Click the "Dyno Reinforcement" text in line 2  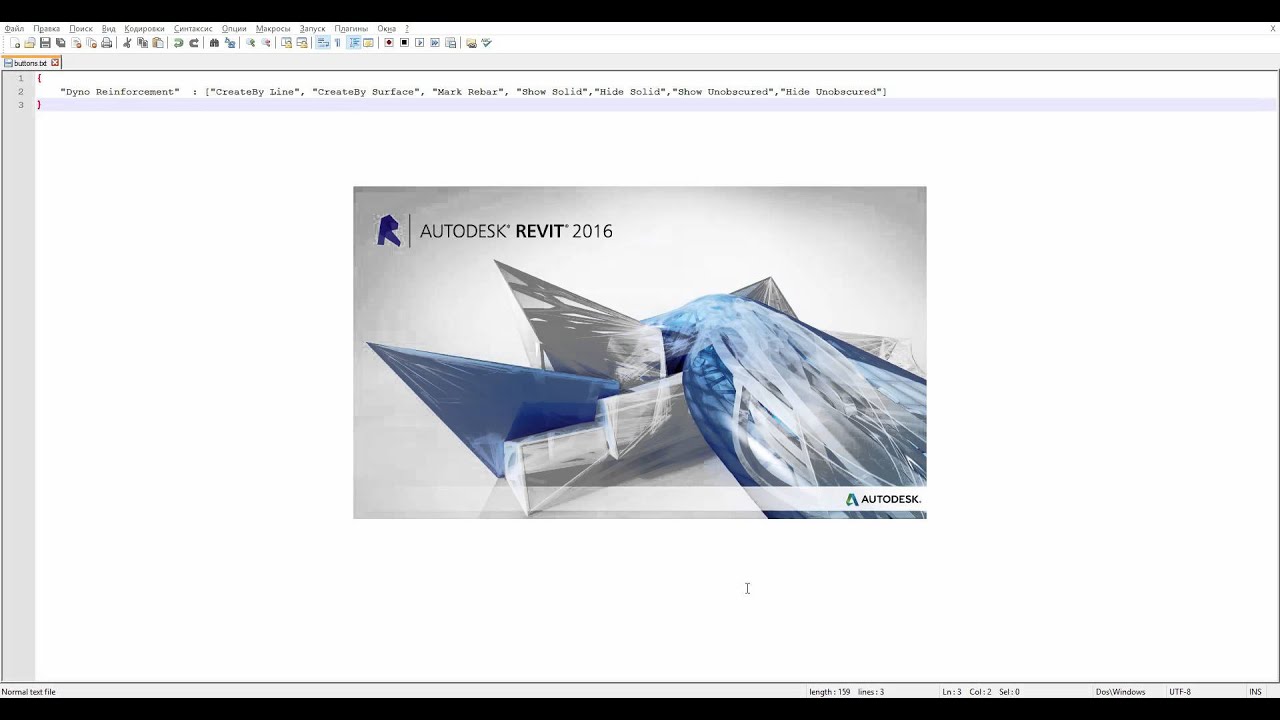click(x=120, y=92)
